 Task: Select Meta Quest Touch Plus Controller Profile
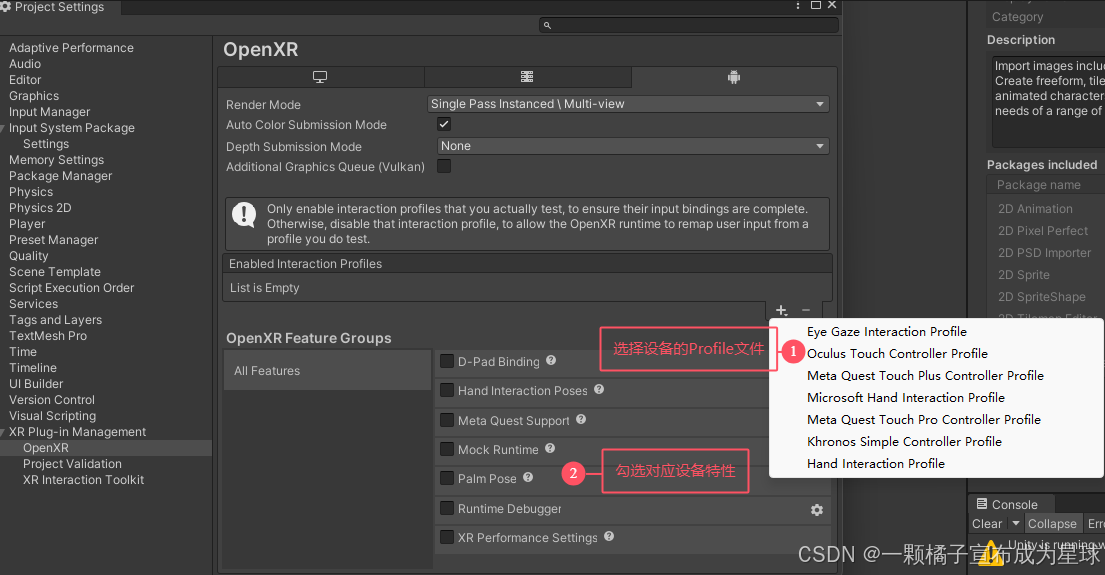[x=925, y=376]
